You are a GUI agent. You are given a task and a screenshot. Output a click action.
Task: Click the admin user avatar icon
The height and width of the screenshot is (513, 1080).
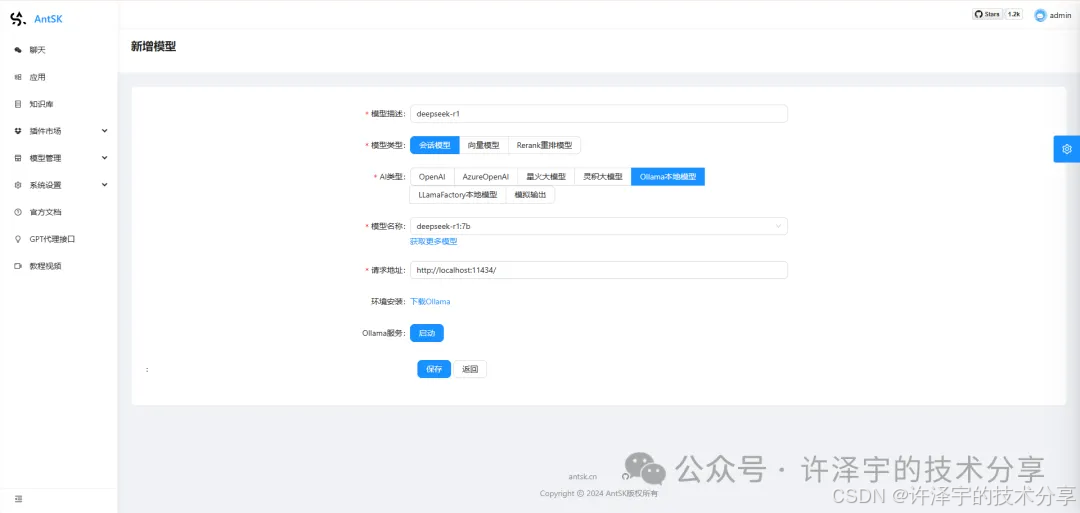tap(1040, 16)
